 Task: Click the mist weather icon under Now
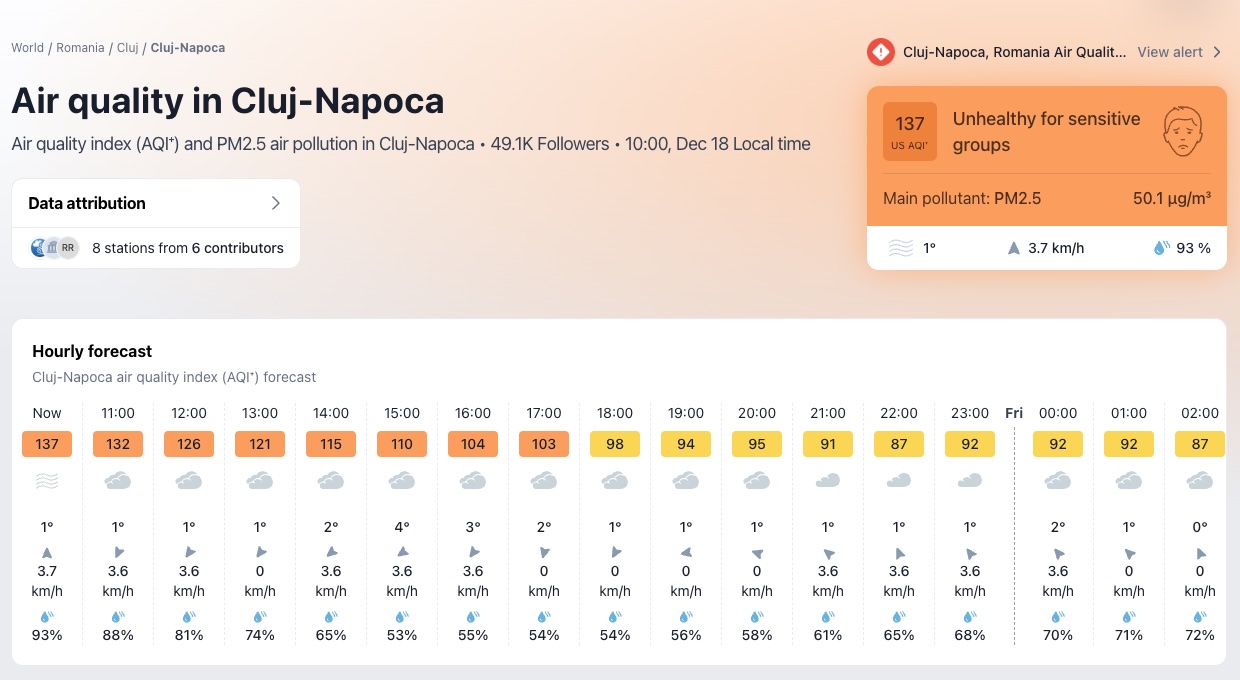point(47,481)
